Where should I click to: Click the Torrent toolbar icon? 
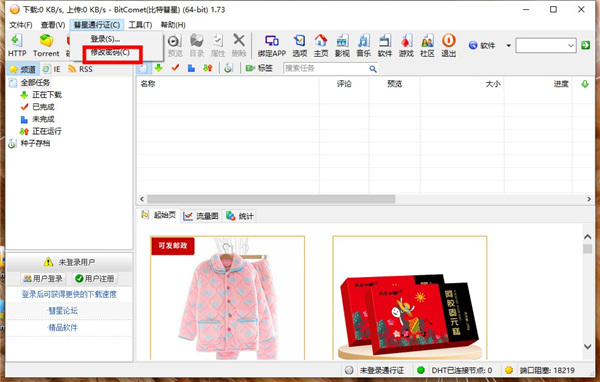(x=46, y=45)
